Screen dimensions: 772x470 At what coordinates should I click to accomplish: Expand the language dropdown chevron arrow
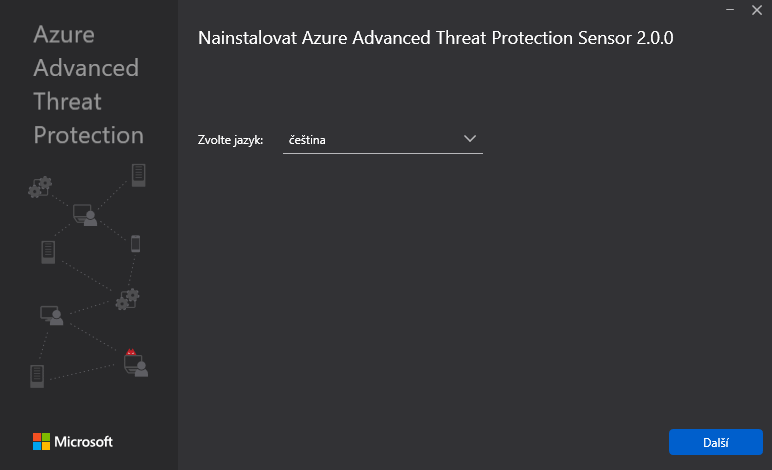click(x=470, y=139)
